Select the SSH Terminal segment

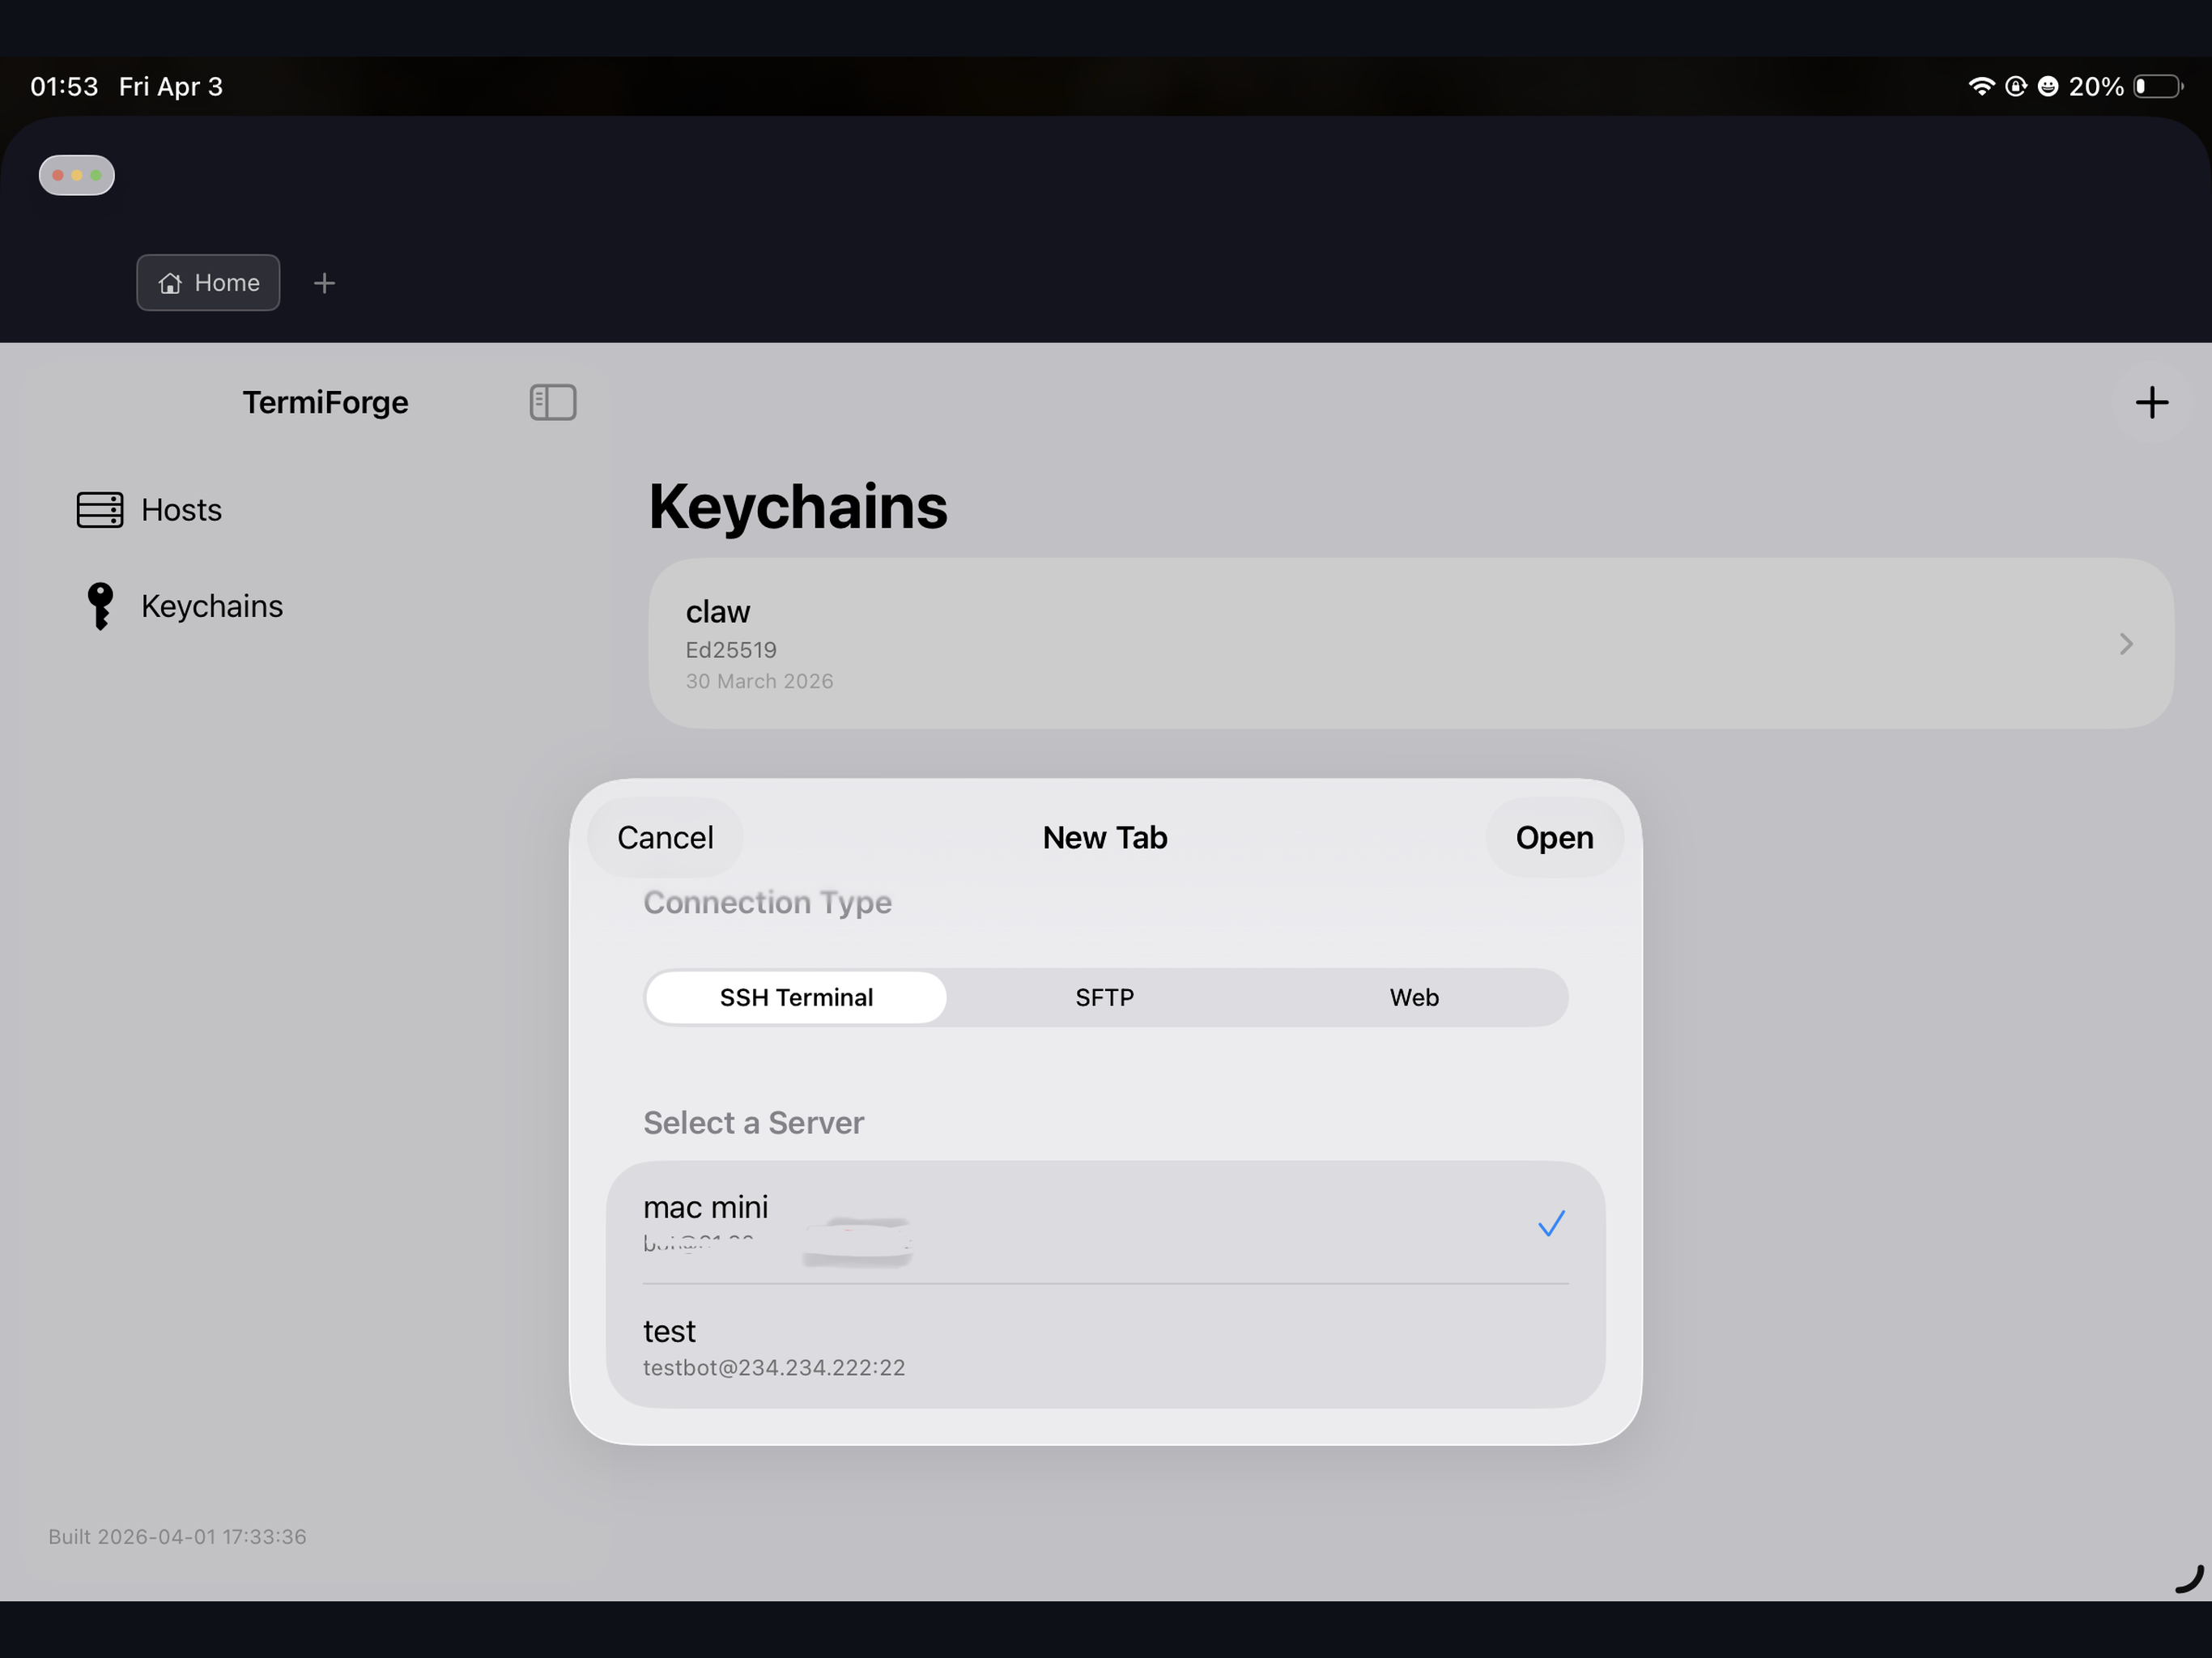coord(795,997)
